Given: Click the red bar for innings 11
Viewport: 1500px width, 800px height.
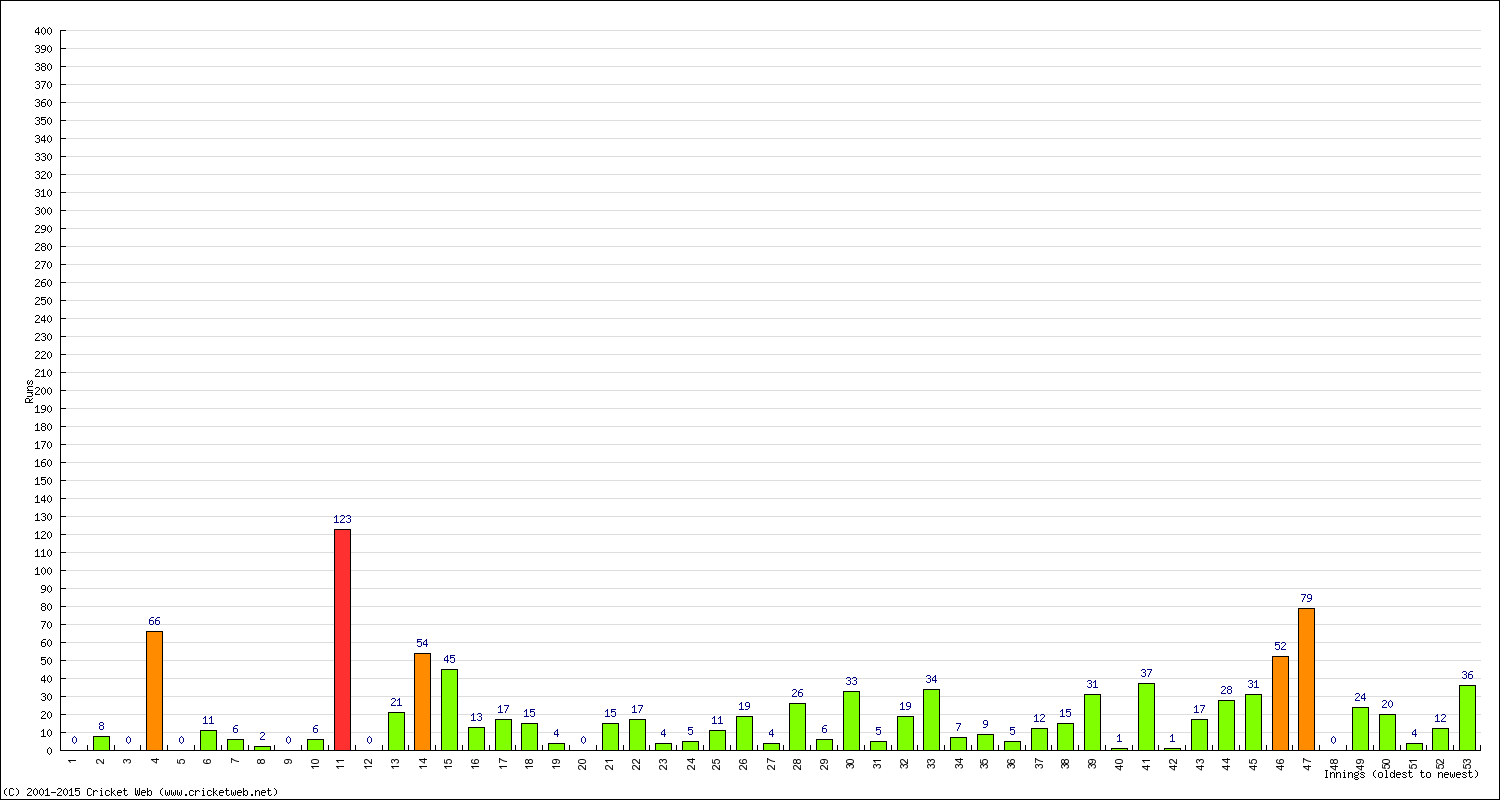Looking at the screenshot, I should (342, 639).
